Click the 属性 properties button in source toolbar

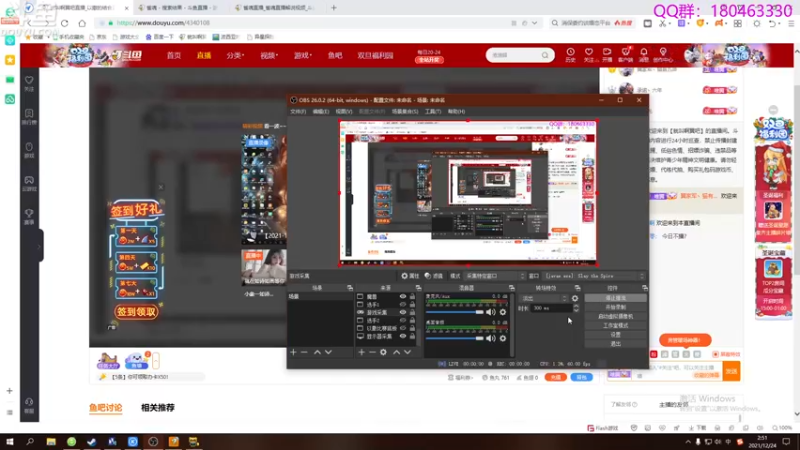click(x=410, y=276)
